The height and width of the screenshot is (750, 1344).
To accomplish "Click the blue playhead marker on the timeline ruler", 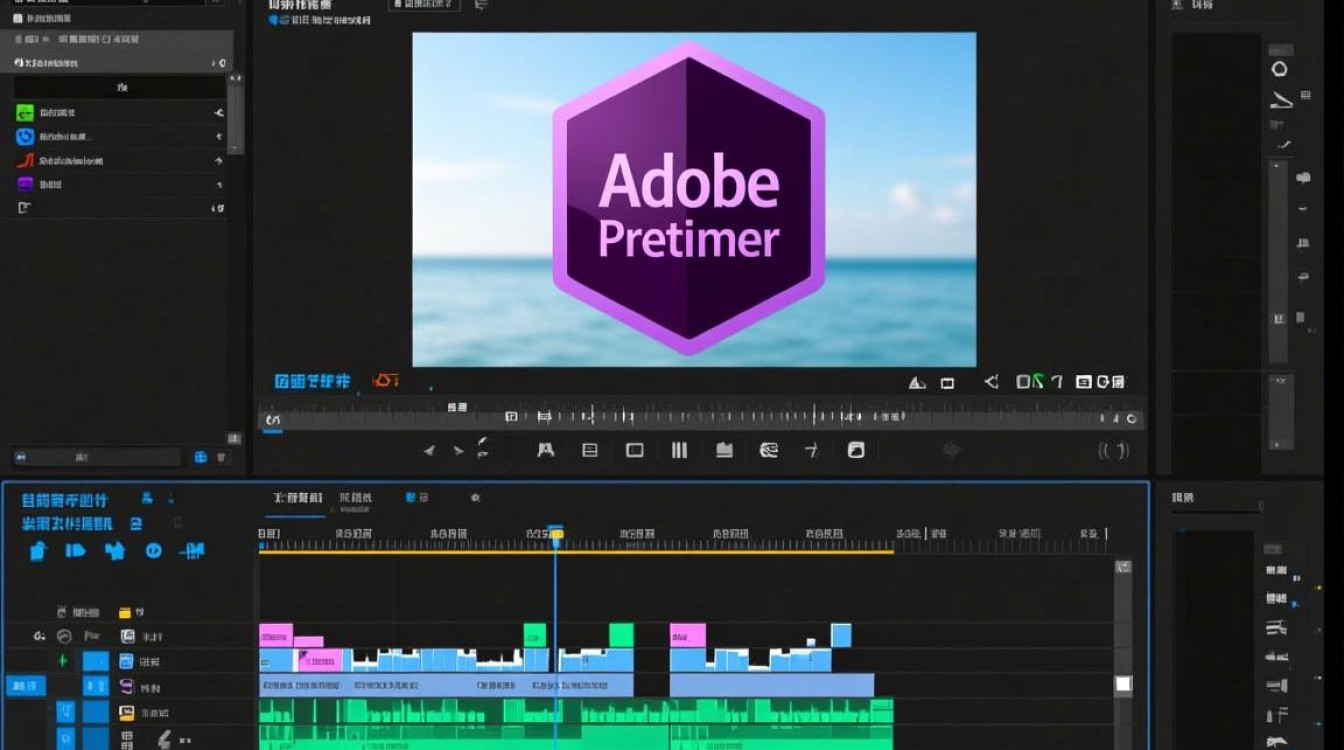I will point(556,535).
